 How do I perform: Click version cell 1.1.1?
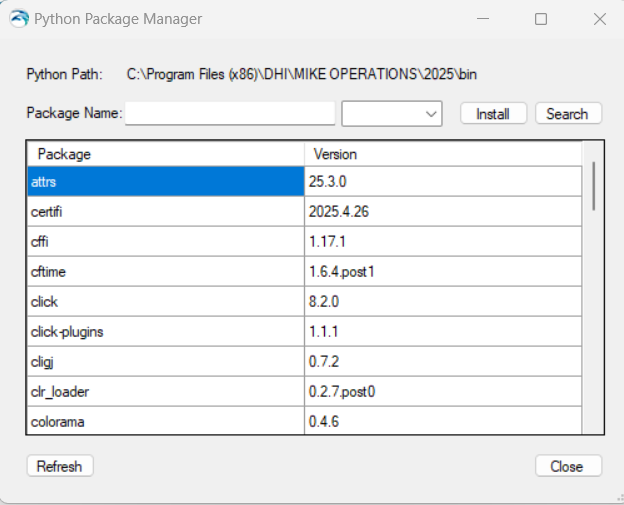[x=443, y=331]
